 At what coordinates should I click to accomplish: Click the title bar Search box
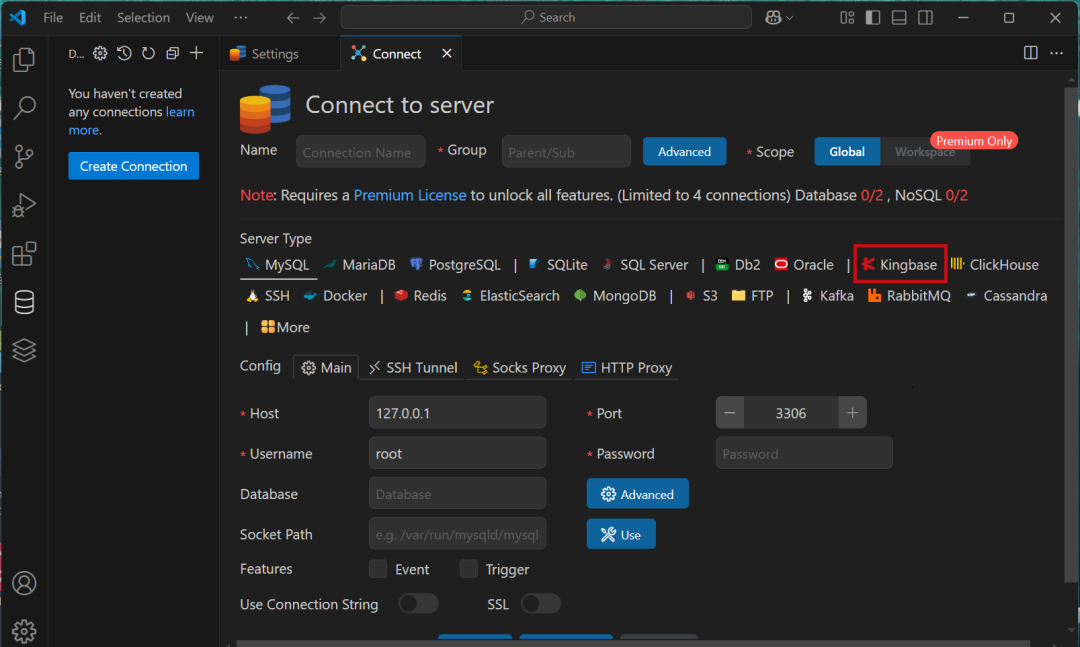(x=546, y=17)
